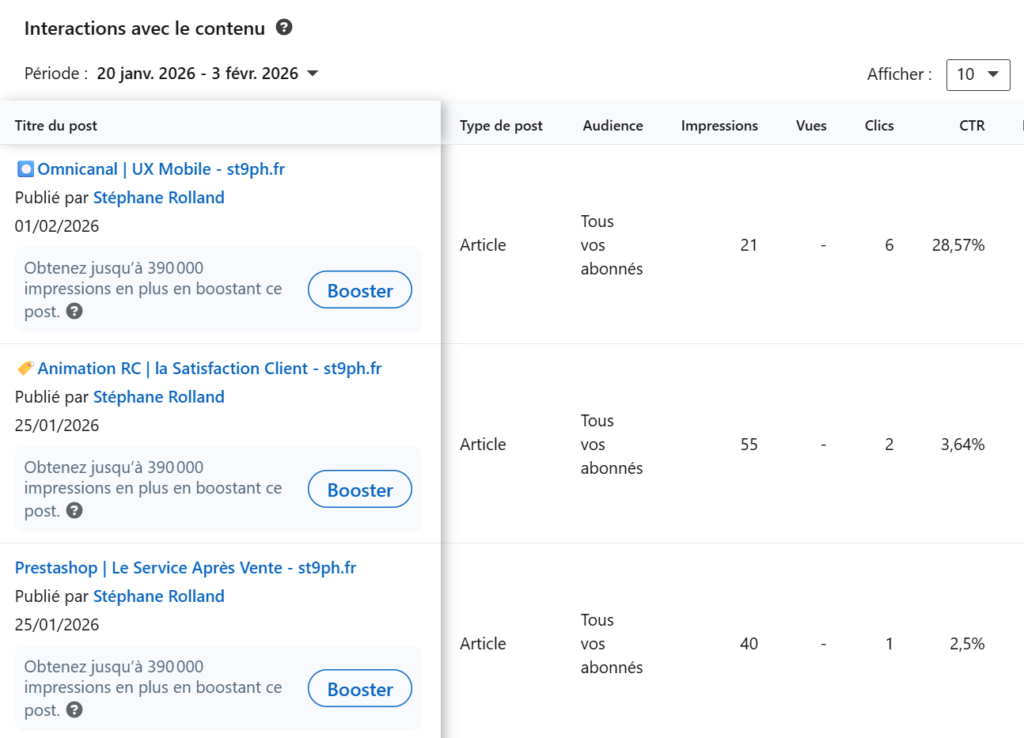This screenshot has width=1024, height=738.
Task: Click the emoji icon before Omnicanal title
Action: tap(25, 169)
